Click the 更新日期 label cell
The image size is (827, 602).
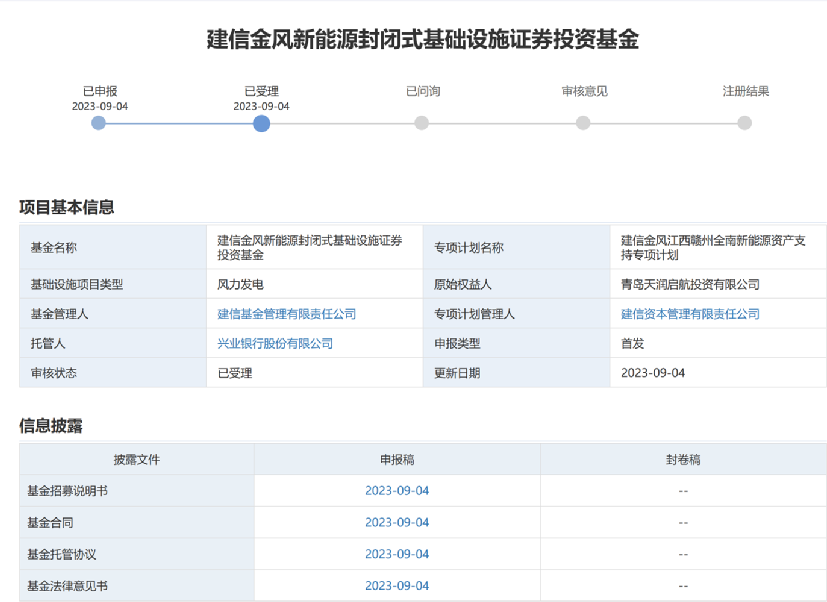point(516,373)
